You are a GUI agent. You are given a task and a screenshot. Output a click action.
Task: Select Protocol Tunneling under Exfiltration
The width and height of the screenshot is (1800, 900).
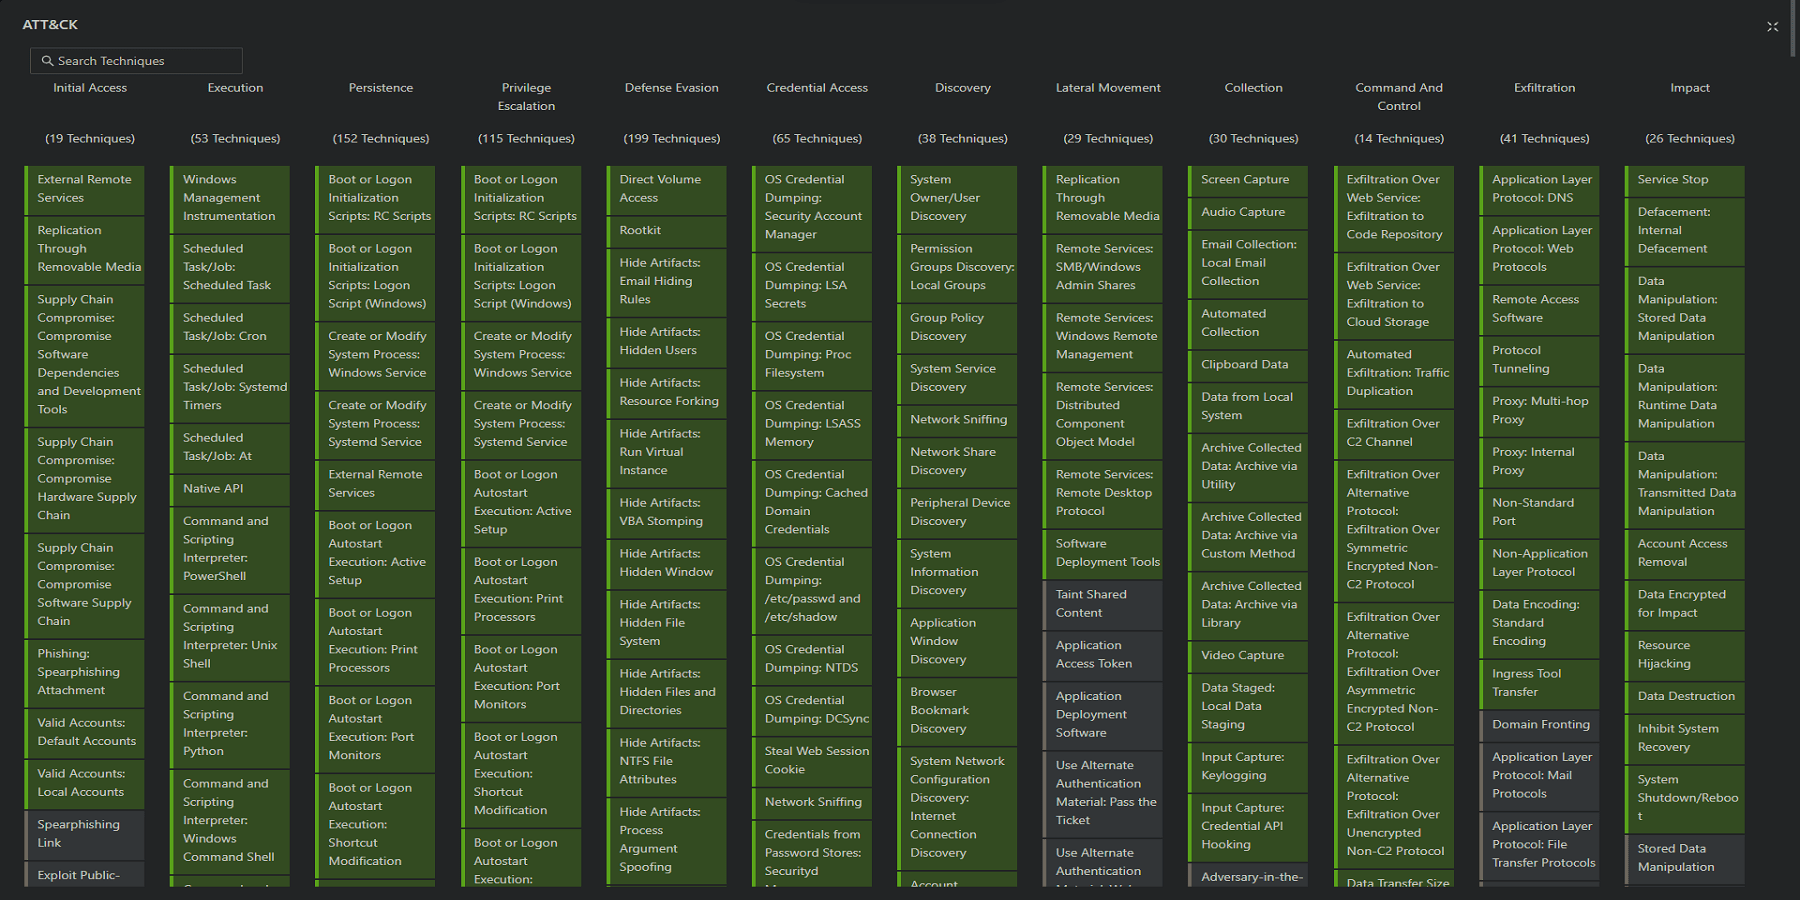(1539, 360)
